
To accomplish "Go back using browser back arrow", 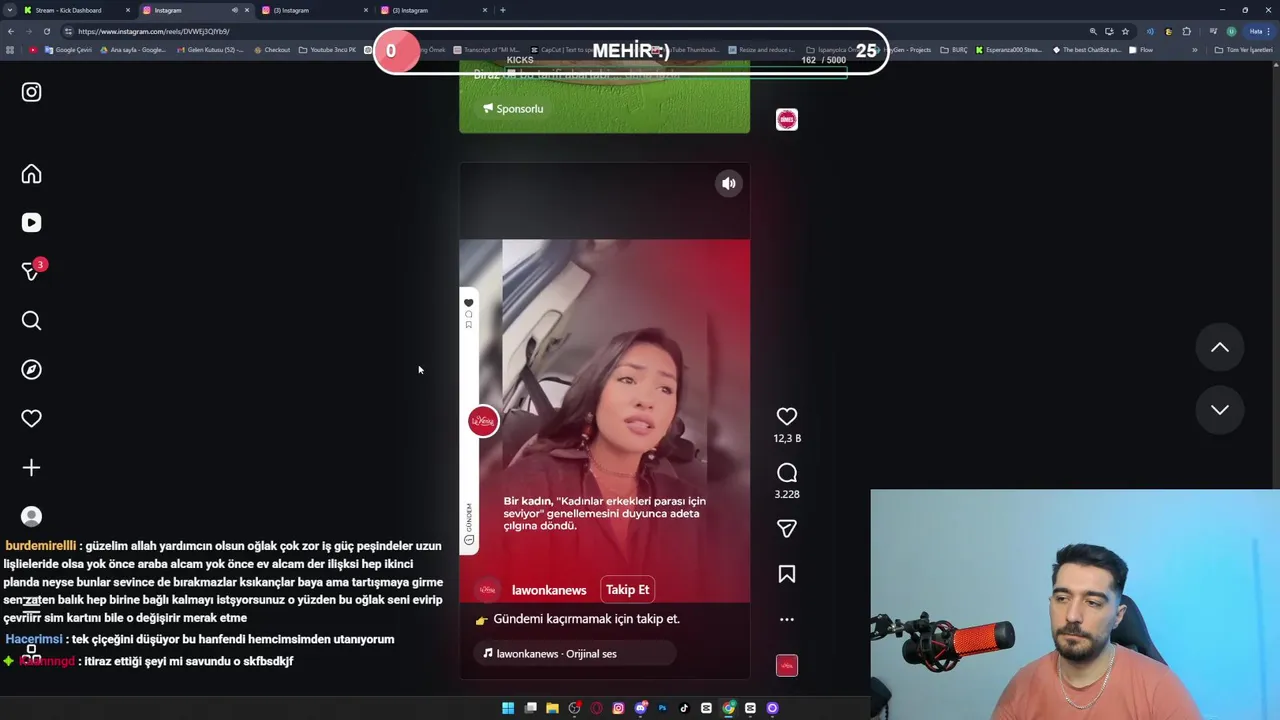I will [10, 31].
